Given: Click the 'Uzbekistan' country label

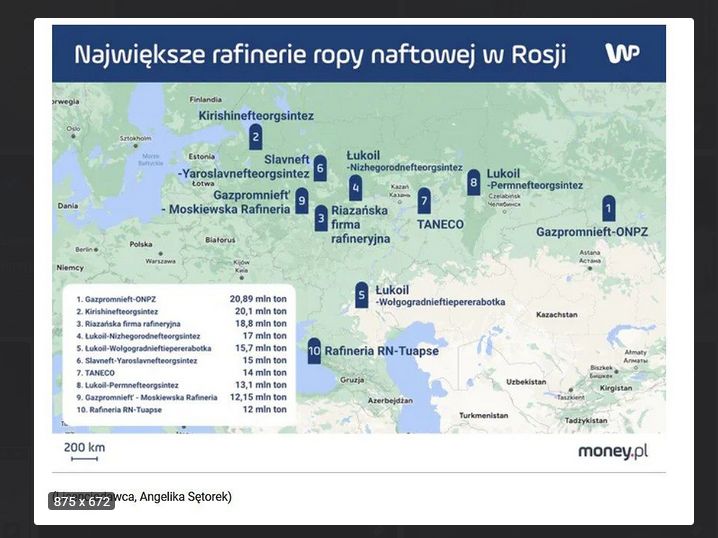Looking at the screenshot, I should 526,381.
